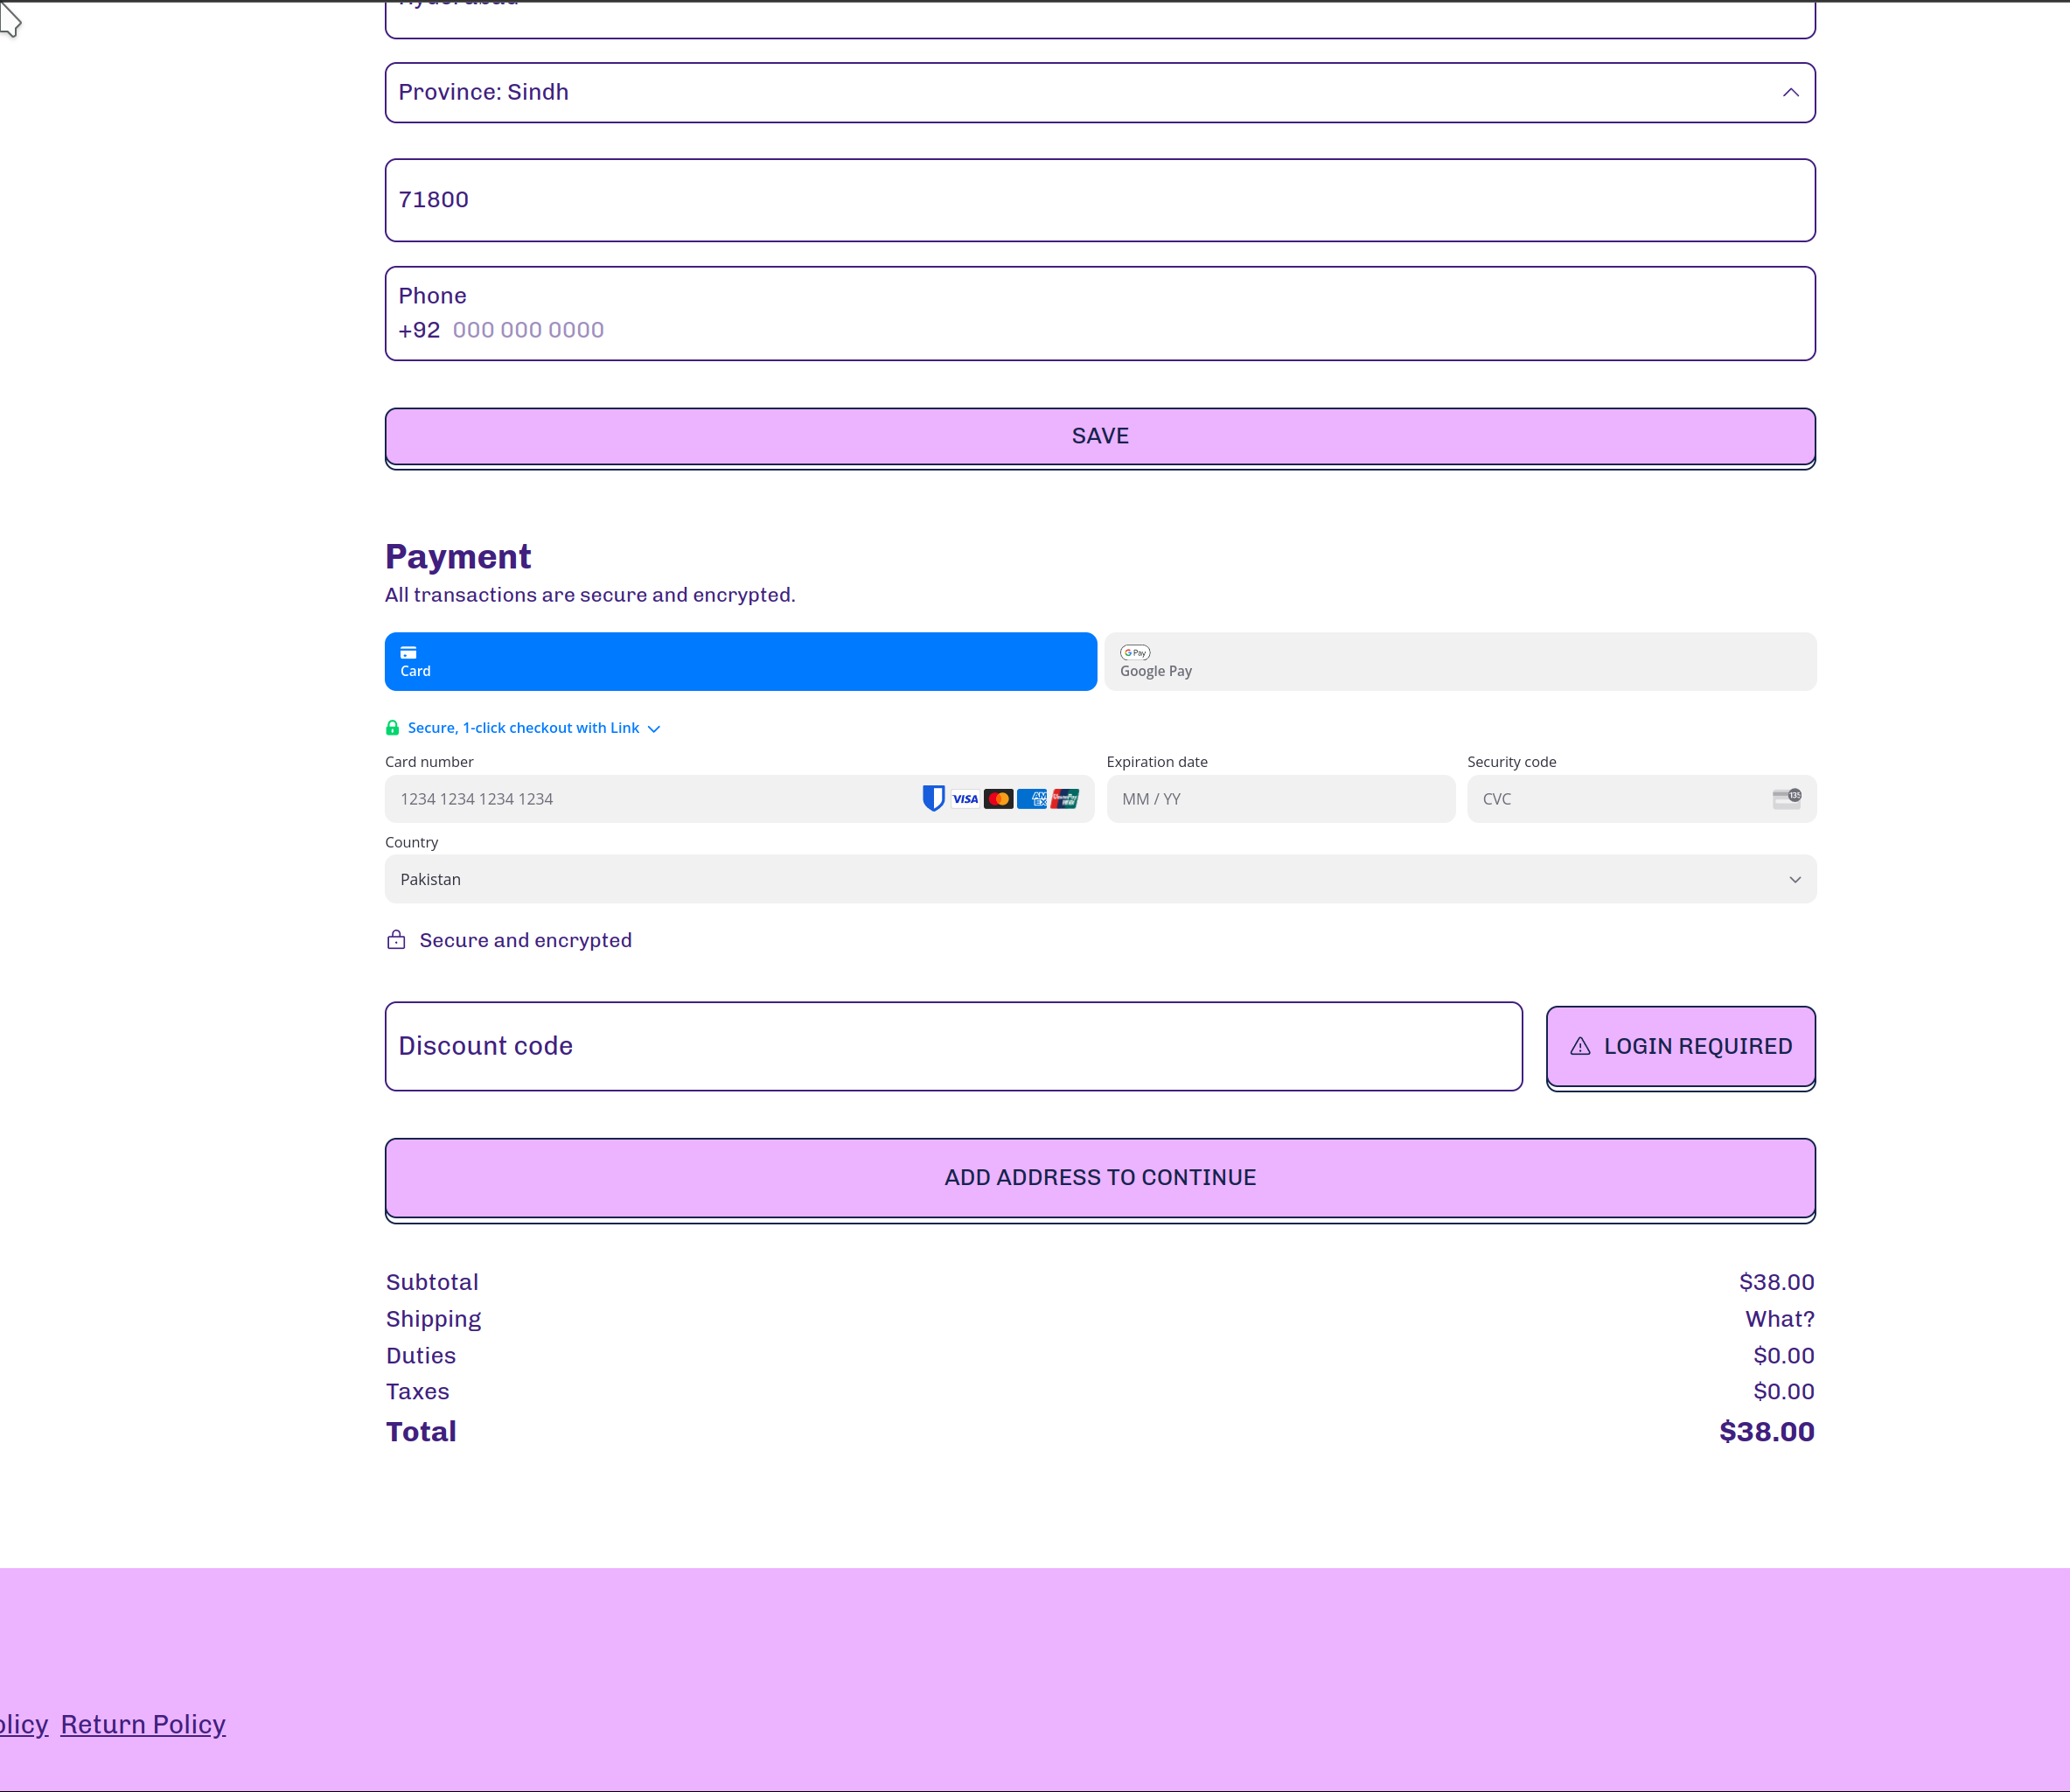The height and width of the screenshot is (1792, 2070).
Task: Click ADD ADDRESS TO CONTINUE
Action: click(x=1099, y=1177)
